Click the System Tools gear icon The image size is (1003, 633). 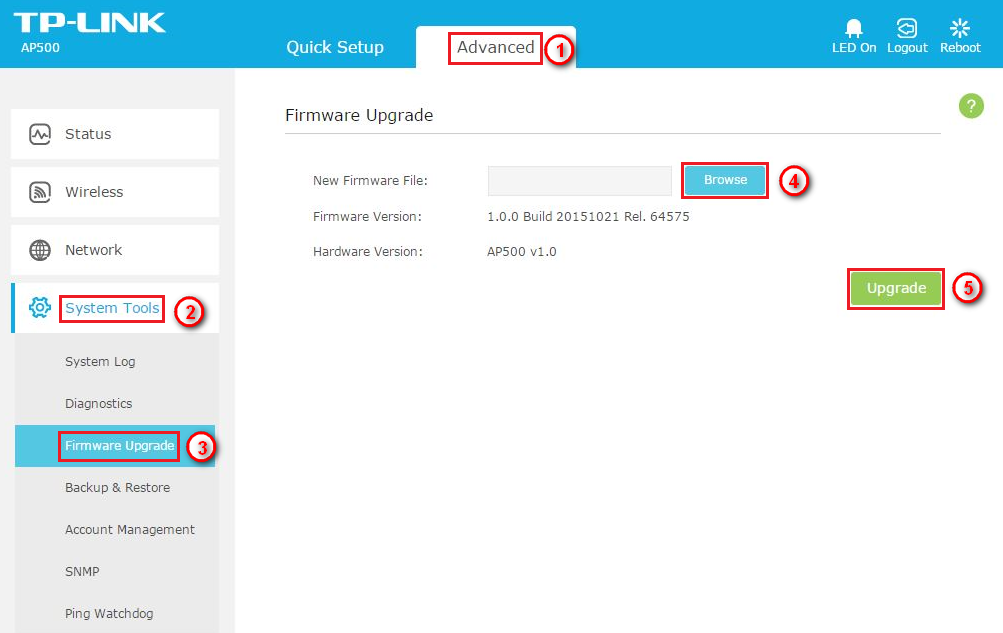(40, 308)
